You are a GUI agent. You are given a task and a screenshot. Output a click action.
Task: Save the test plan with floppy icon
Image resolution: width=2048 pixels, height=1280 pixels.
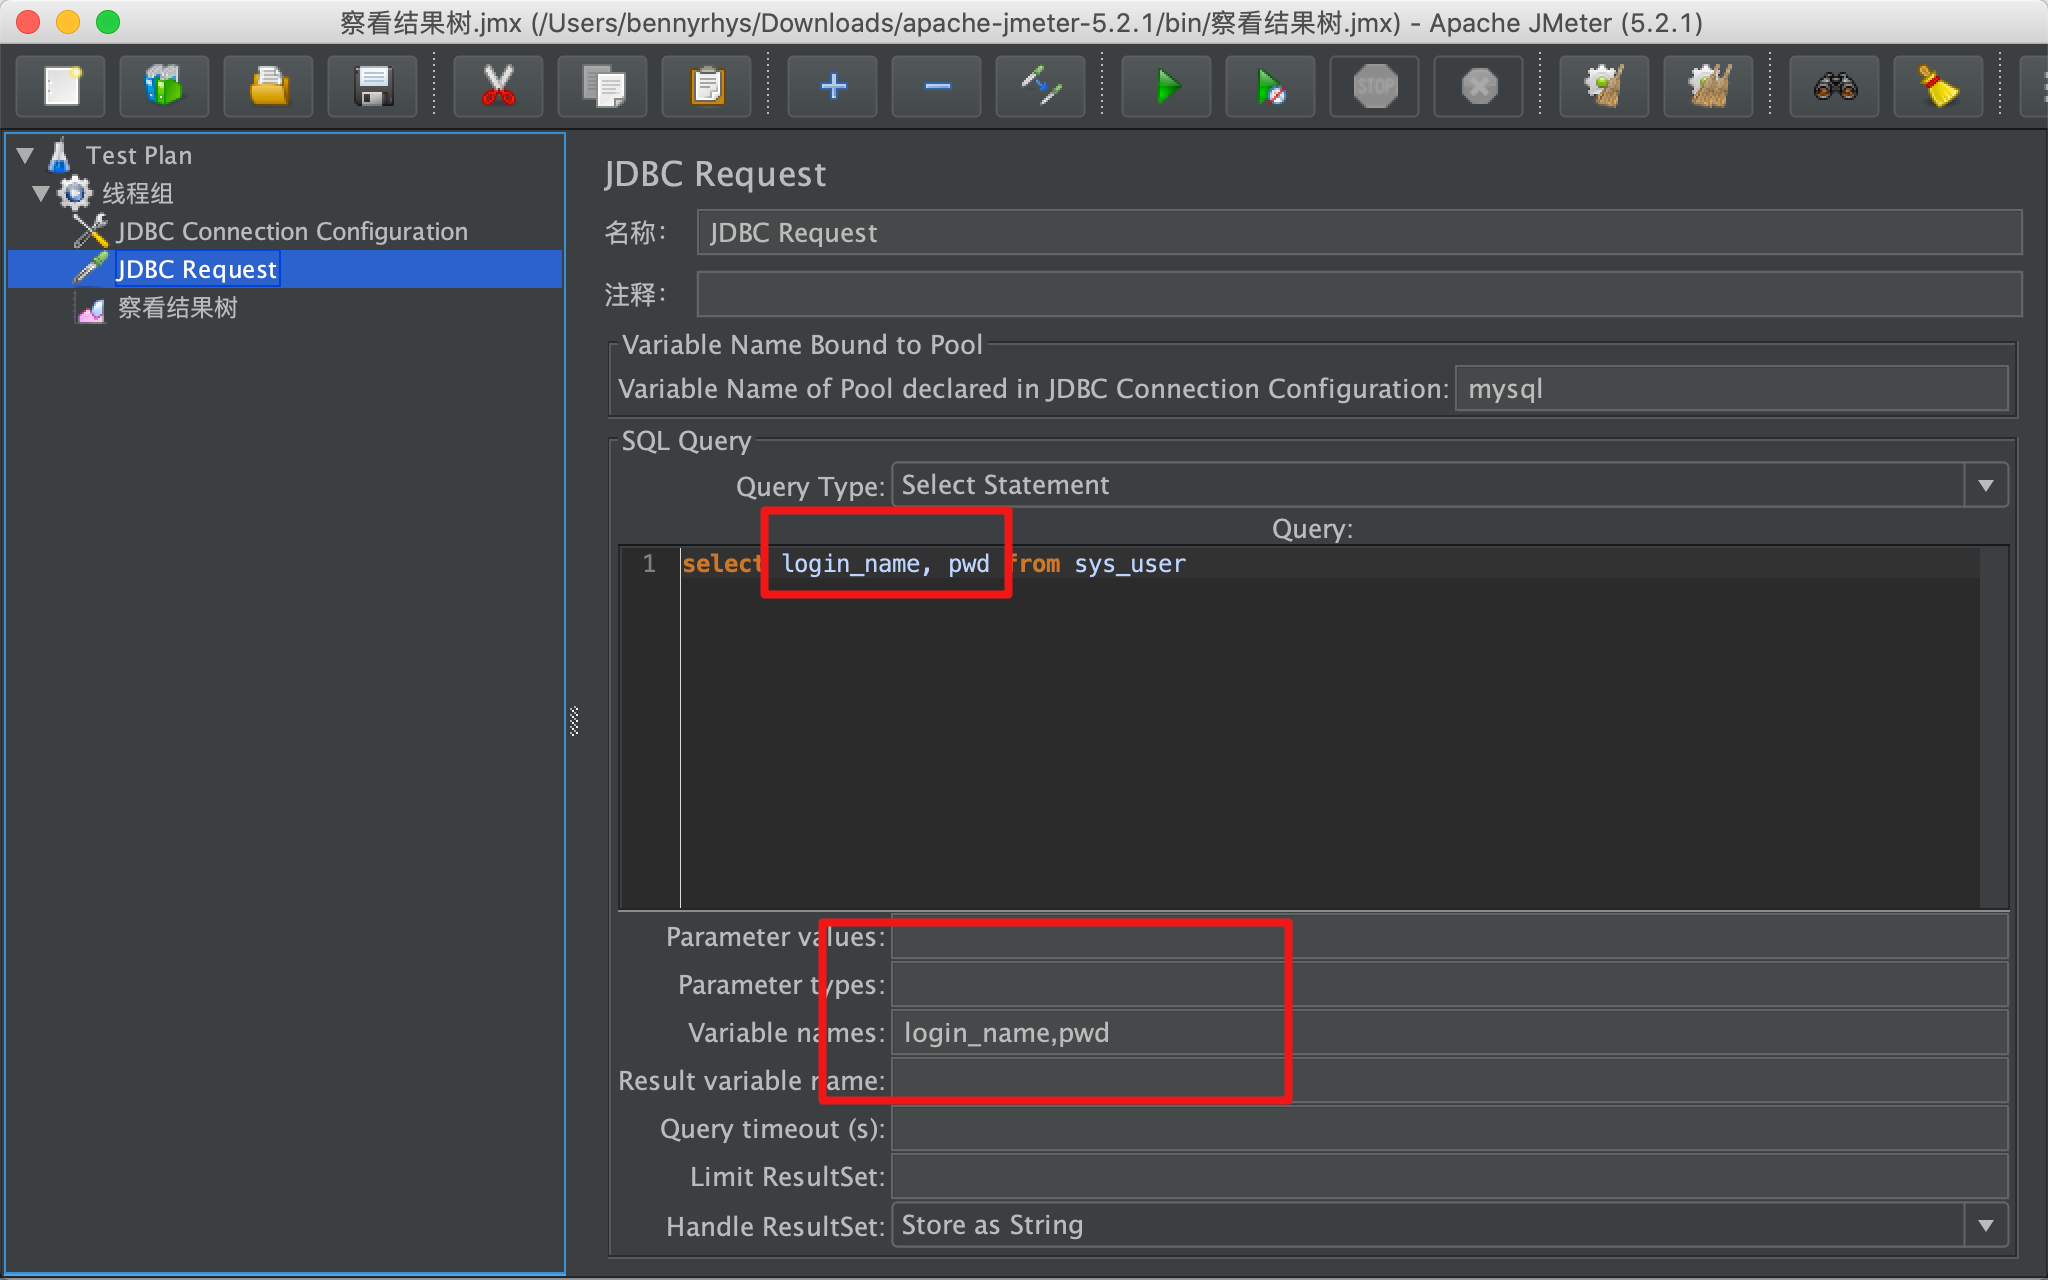[x=373, y=87]
